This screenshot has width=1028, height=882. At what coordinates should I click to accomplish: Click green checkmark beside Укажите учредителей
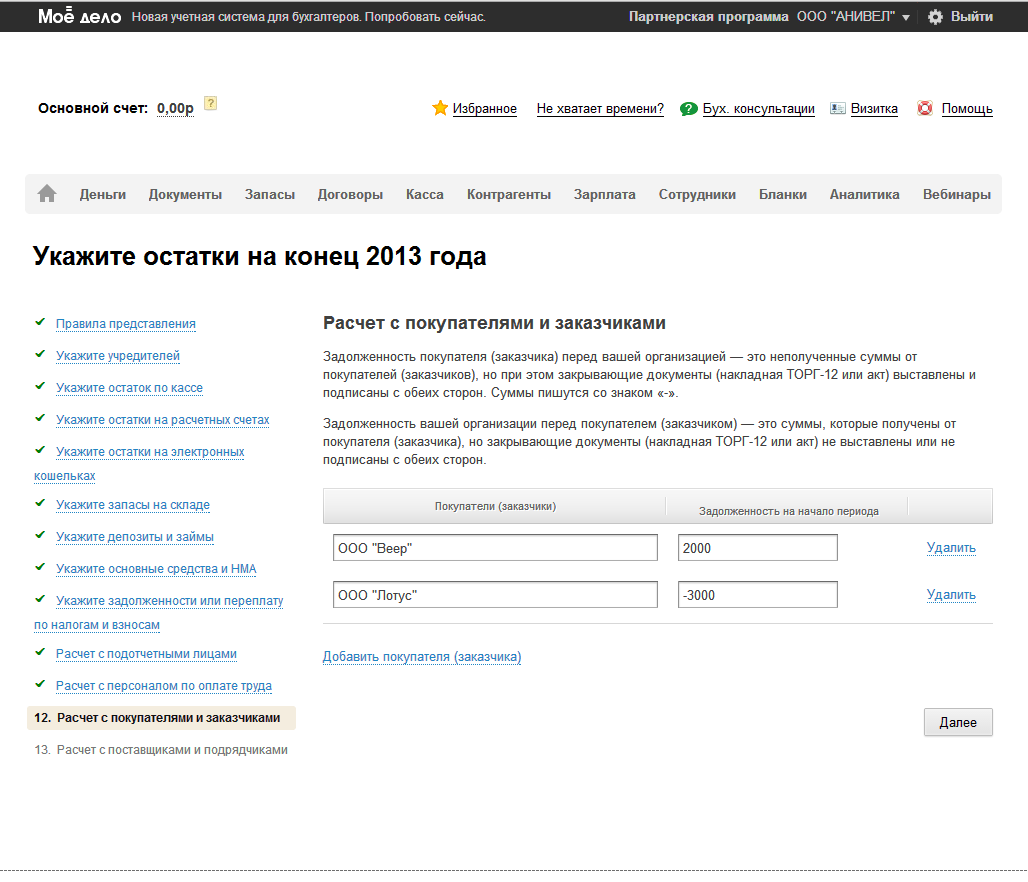[40, 354]
